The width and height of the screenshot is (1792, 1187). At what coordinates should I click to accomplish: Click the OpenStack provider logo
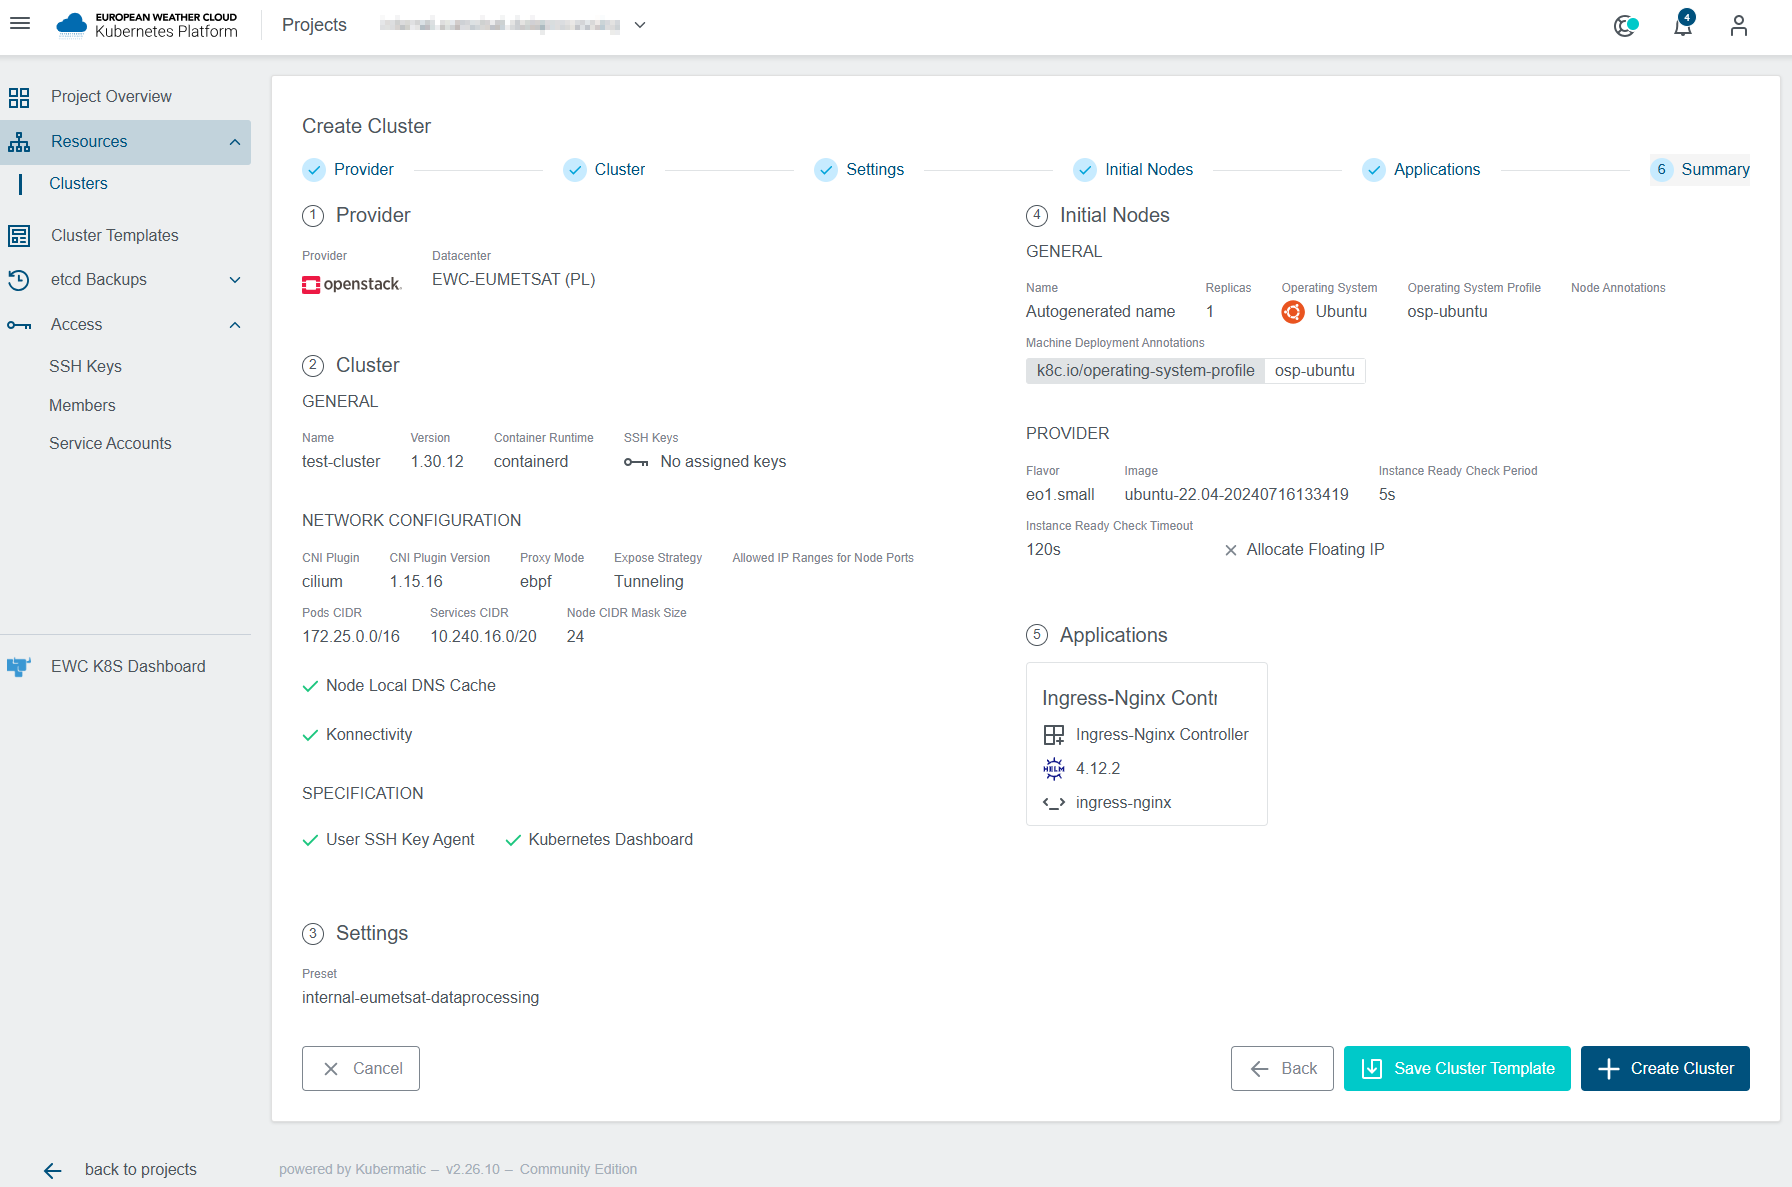pyautogui.click(x=352, y=284)
